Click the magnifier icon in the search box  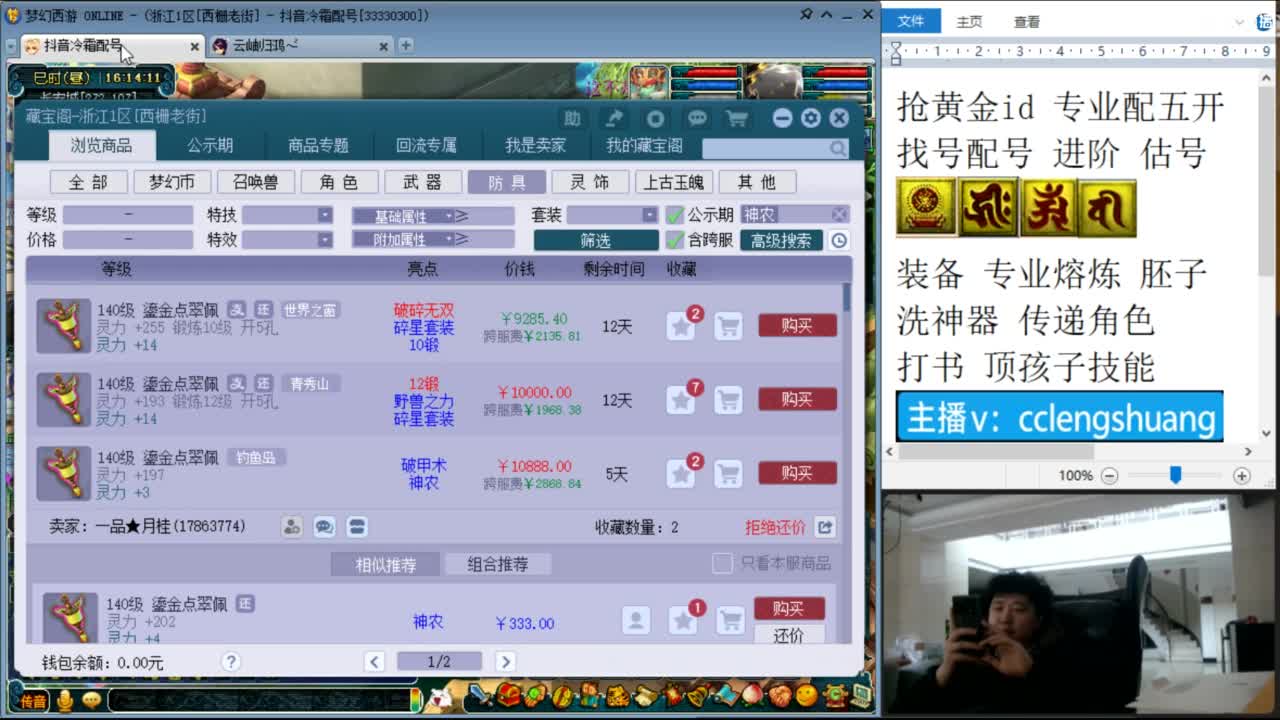(838, 147)
